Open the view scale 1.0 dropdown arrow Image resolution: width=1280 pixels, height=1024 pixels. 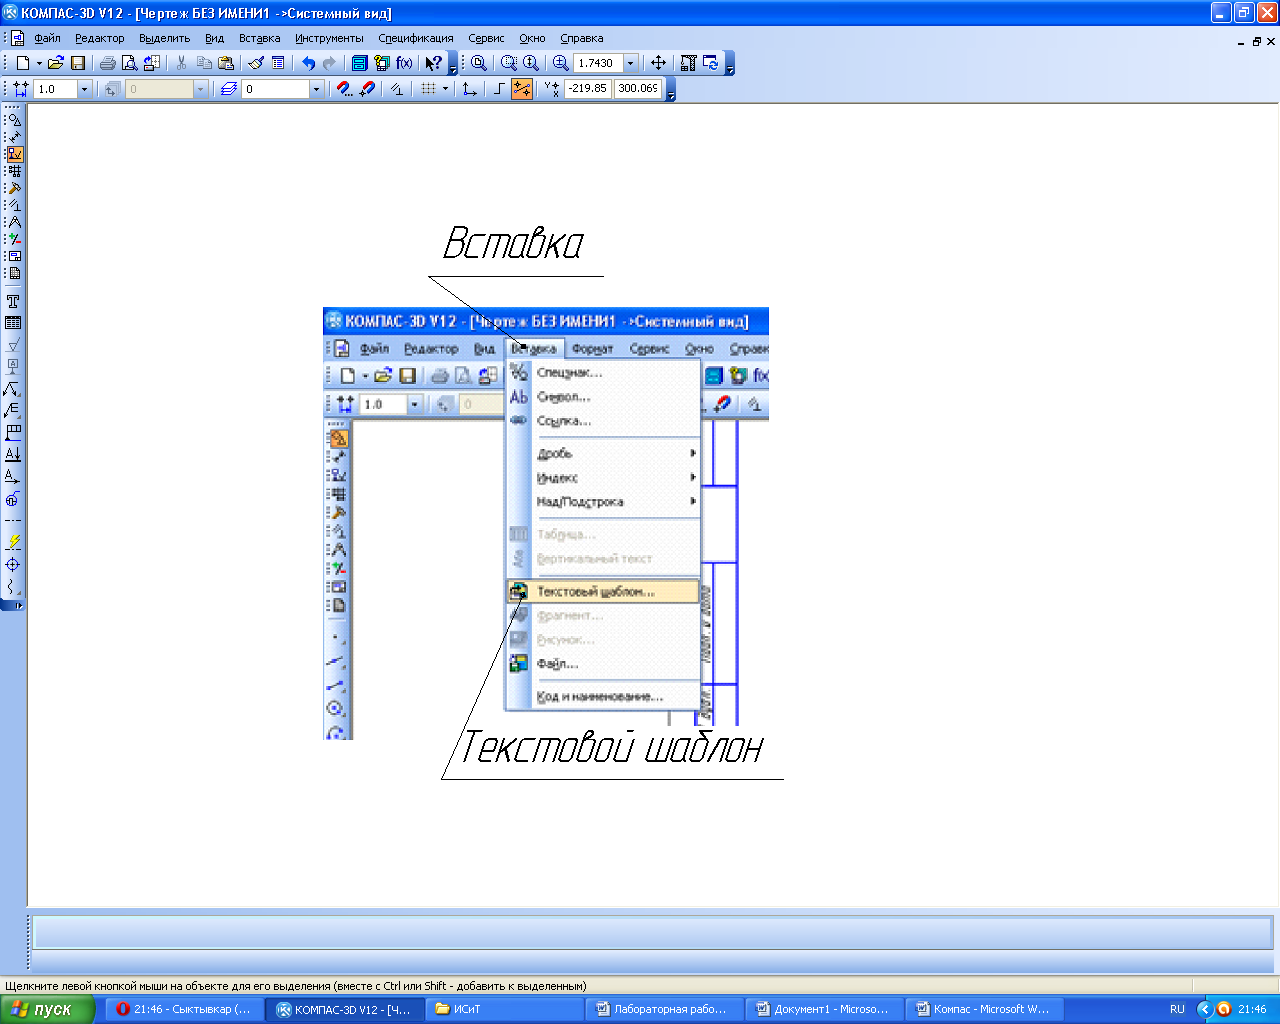(x=84, y=89)
